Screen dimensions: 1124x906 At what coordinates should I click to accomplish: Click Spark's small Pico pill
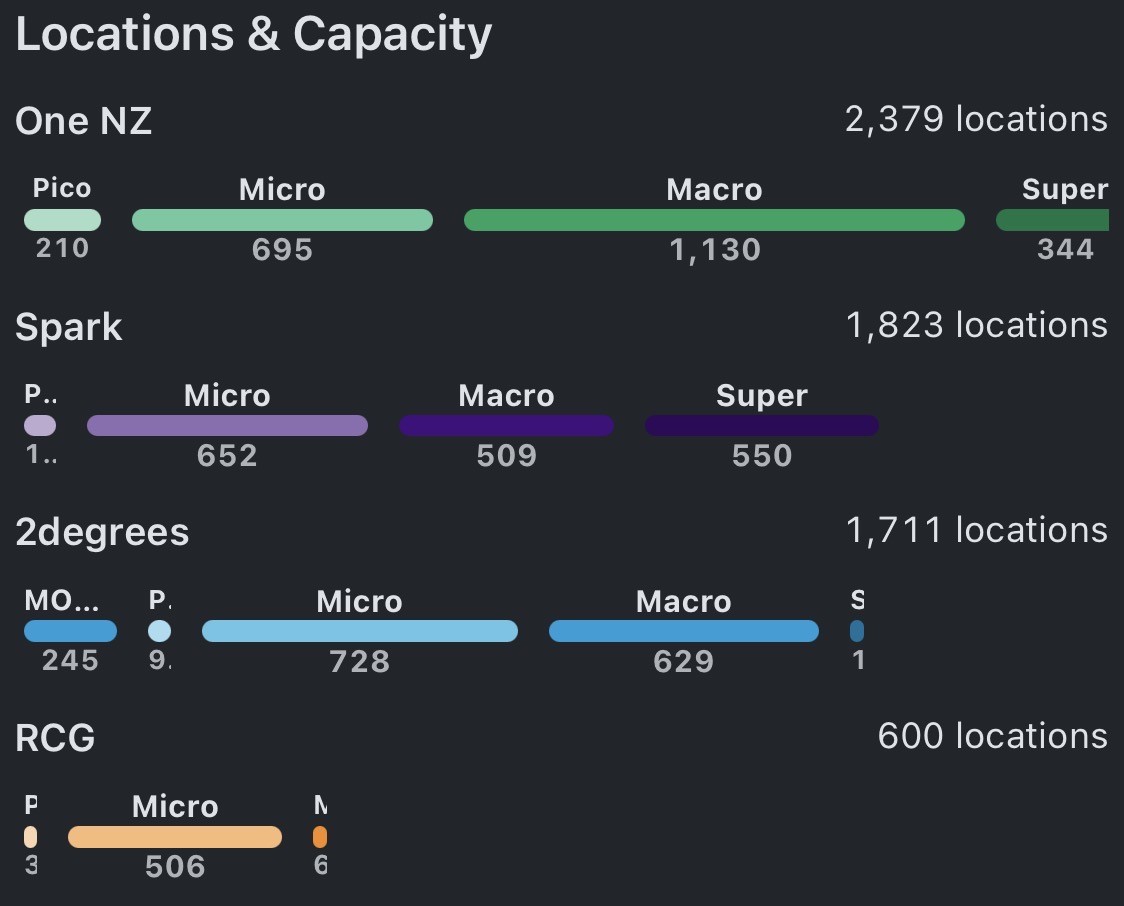[40, 426]
